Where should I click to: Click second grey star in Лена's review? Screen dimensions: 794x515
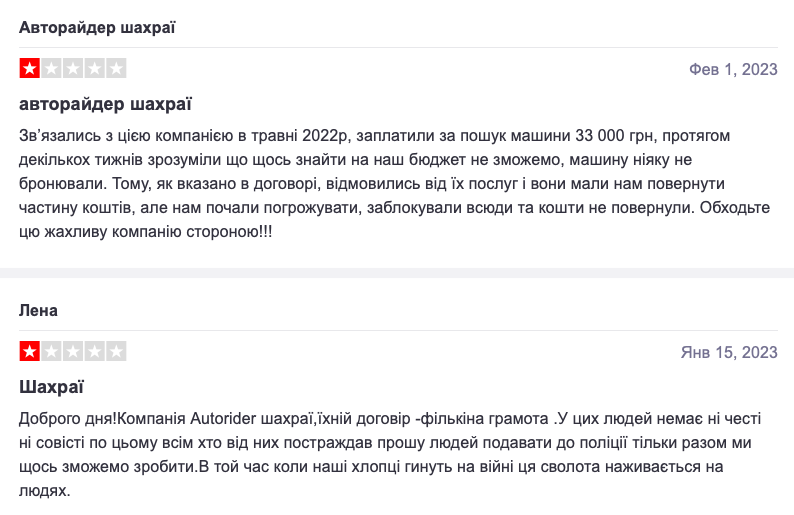pos(51,351)
